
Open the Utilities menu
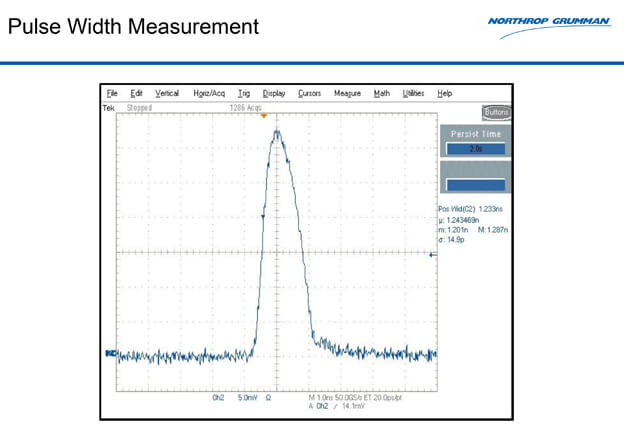click(413, 93)
